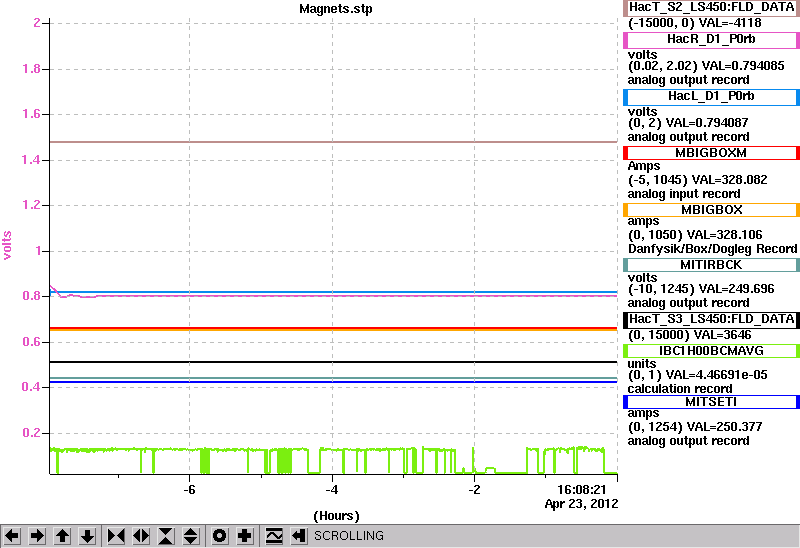This screenshot has height=548, width=800.
Task: Click the 'Danfysik/Box/Dogleg Record' description
Action: pos(713,249)
